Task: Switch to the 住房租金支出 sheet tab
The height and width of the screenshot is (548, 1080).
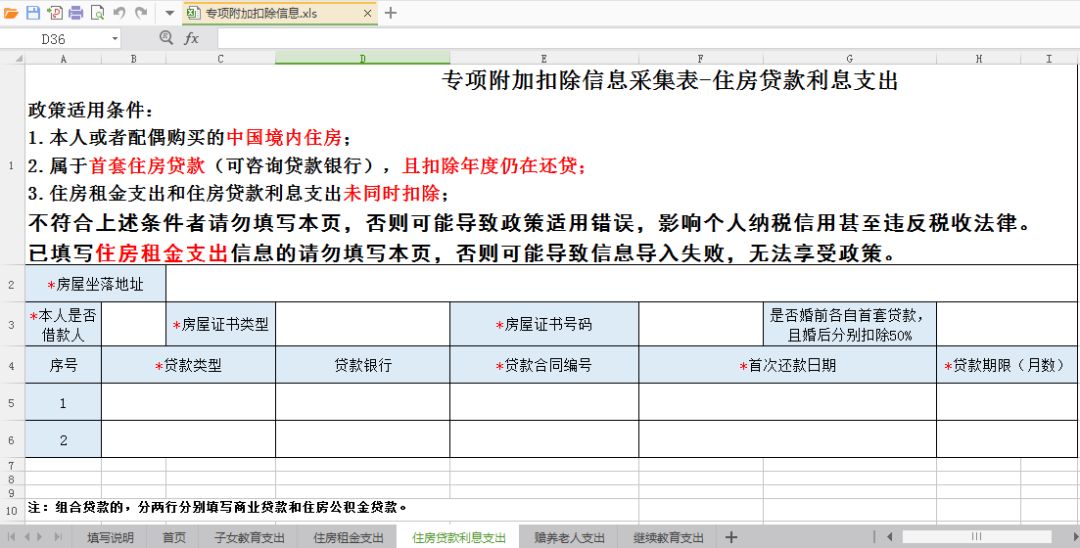Action: [348, 538]
